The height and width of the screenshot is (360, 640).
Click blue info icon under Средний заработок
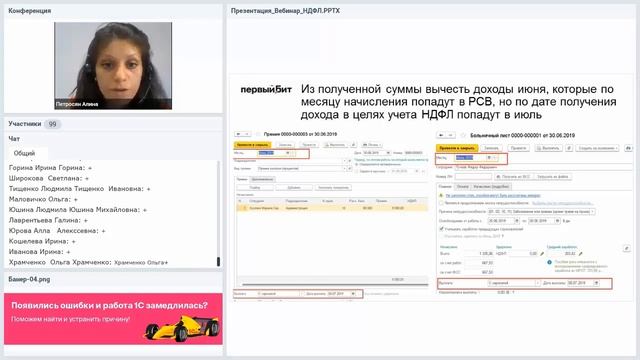tap(549, 262)
